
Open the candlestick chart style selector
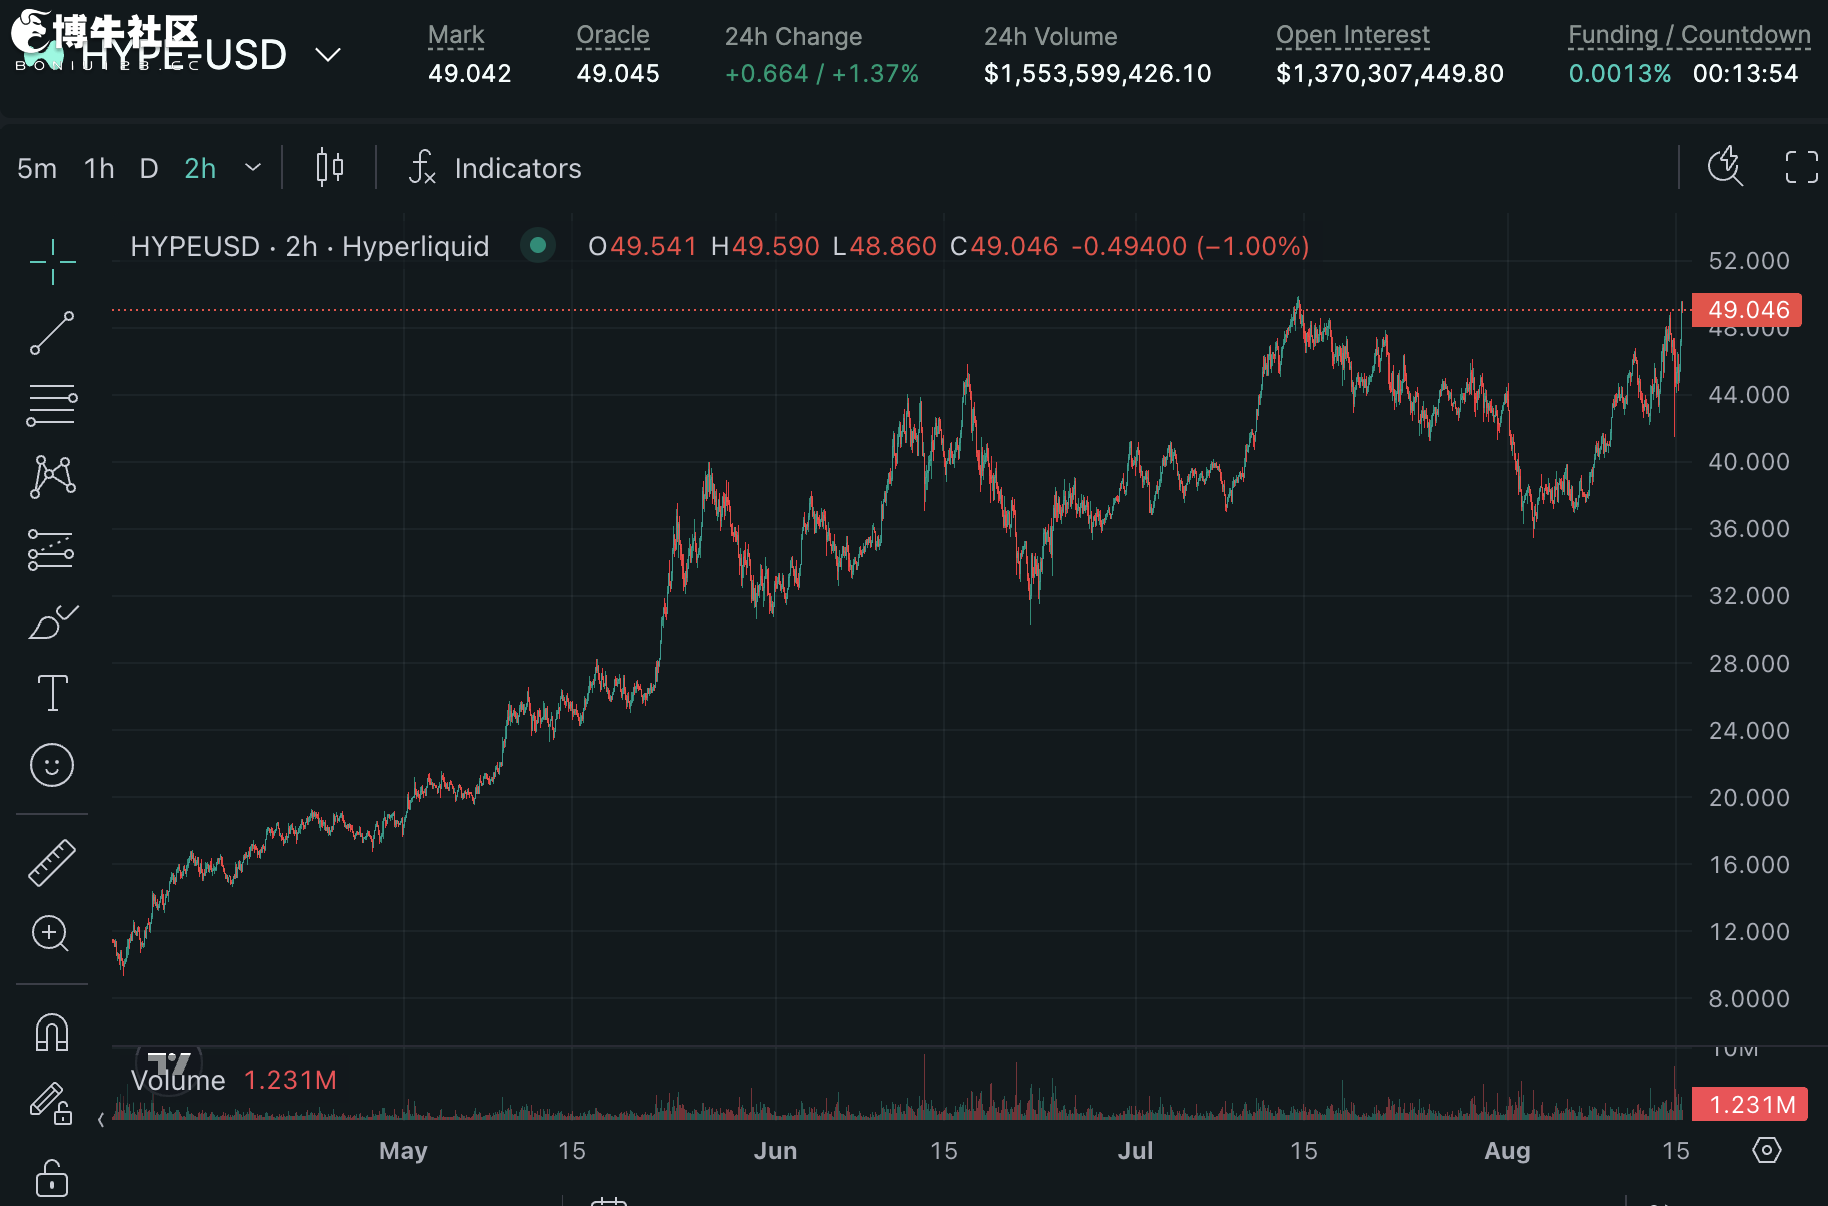(330, 167)
